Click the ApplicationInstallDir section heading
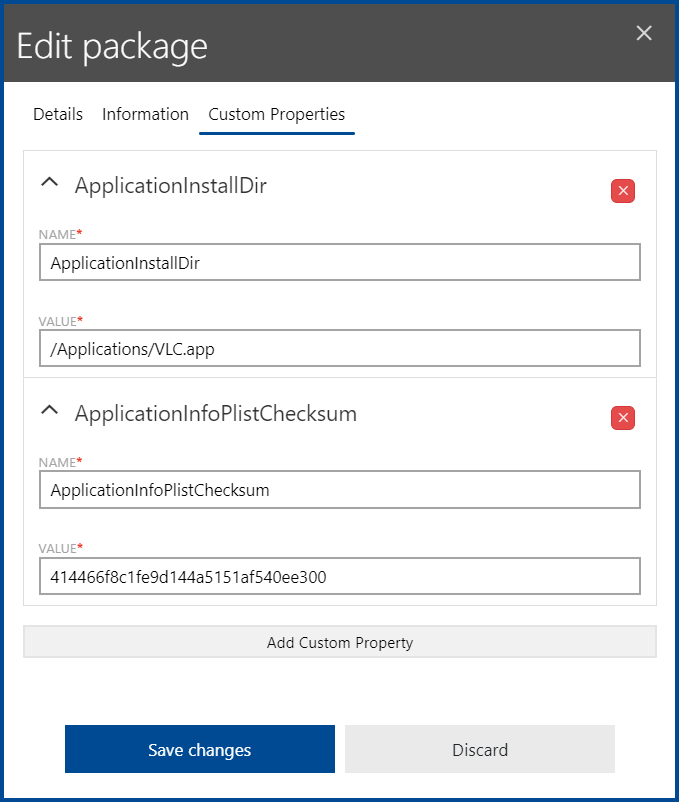The width and height of the screenshot is (679, 802). click(x=171, y=185)
